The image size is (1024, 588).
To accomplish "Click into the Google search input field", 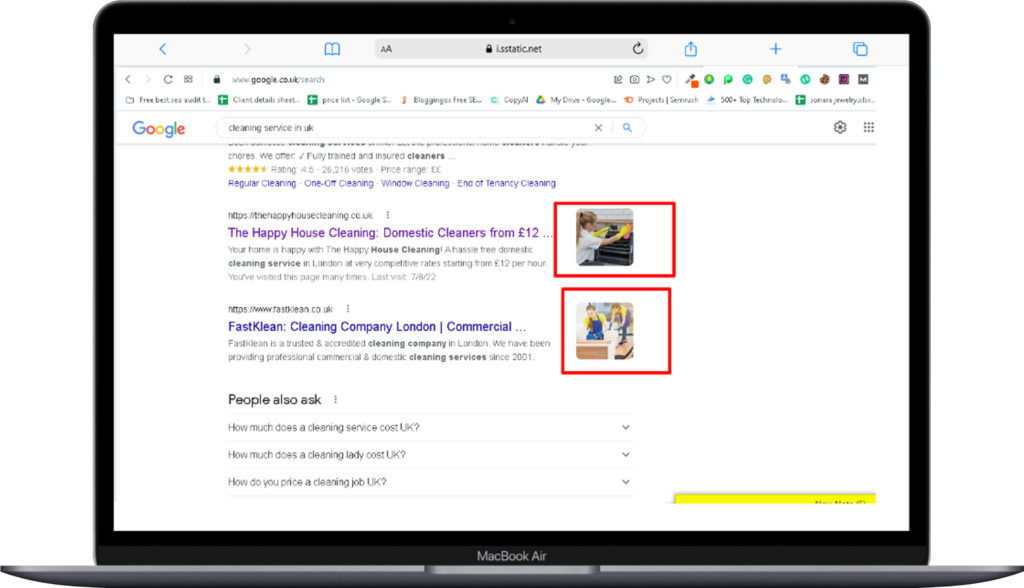I will pos(400,128).
